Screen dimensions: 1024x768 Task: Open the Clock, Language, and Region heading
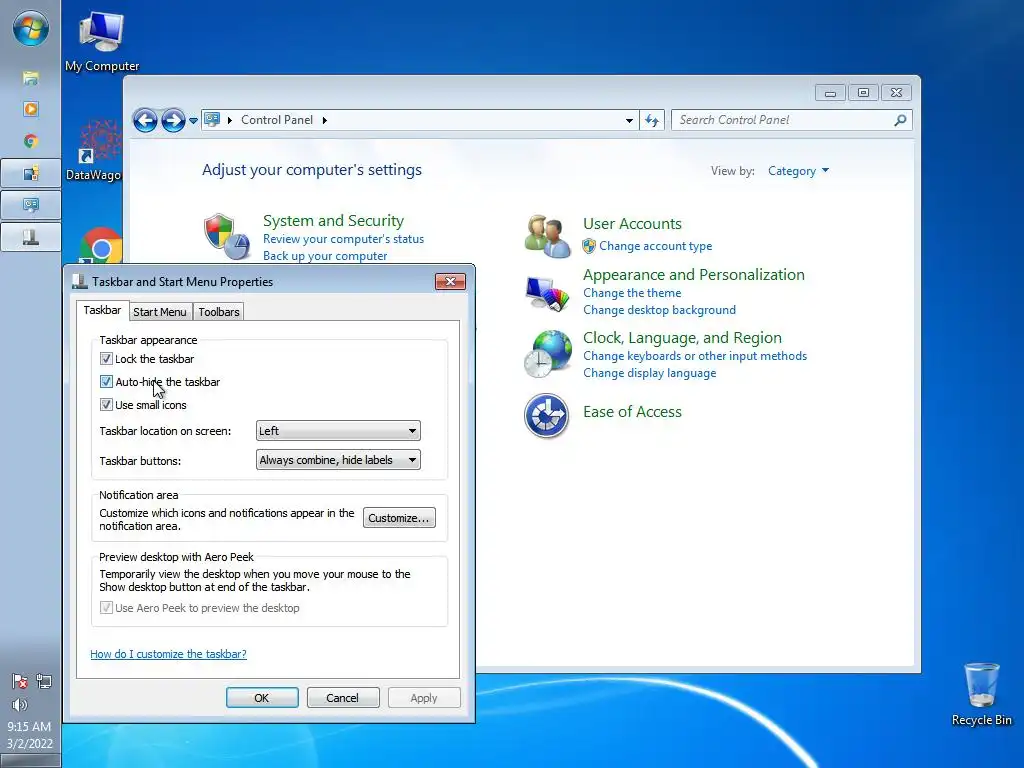click(682, 338)
